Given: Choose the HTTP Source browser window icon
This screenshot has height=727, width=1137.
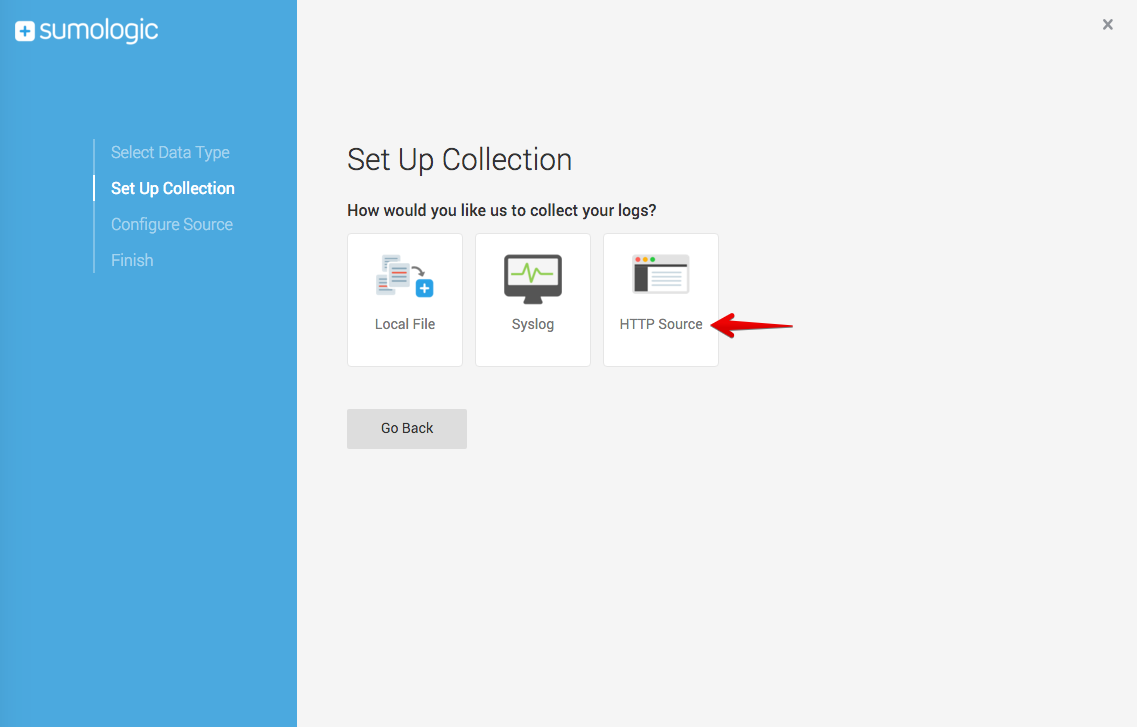Looking at the screenshot, I should click(x=660, y=274).
